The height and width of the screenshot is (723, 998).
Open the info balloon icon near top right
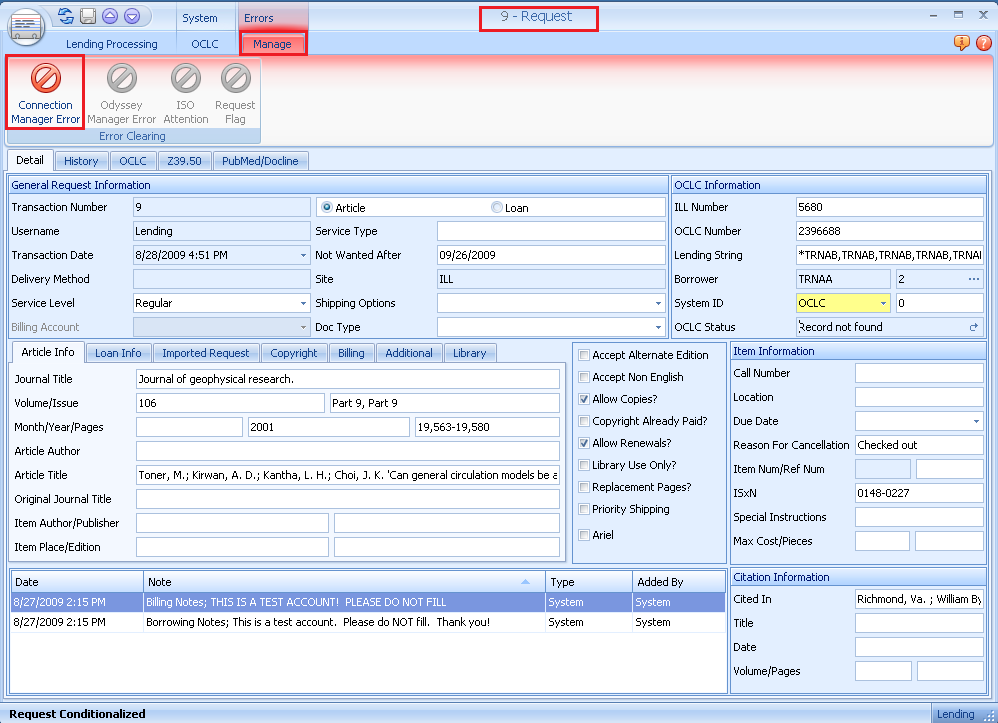(x=961, y=43)
